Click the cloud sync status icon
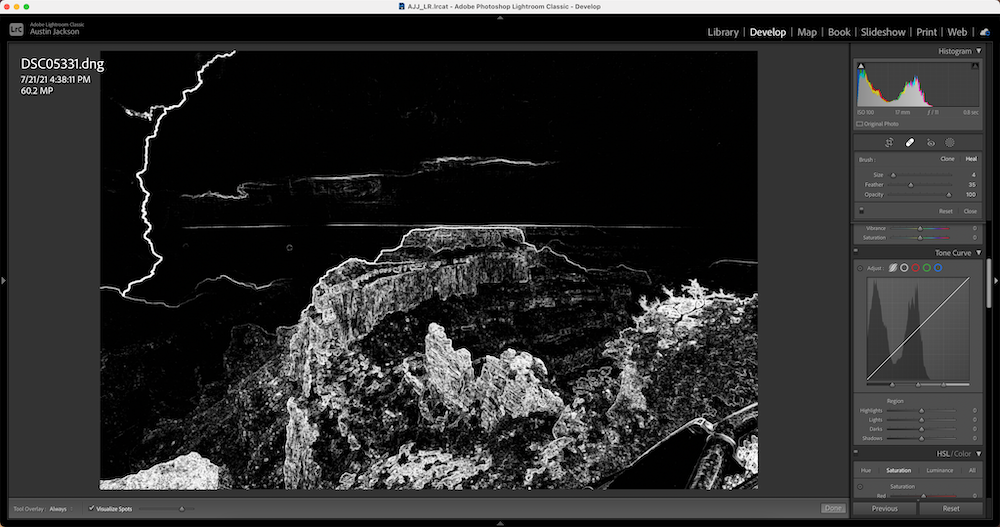The height and width of the screenshot is (527, 1000). click(x=985, y=32)
